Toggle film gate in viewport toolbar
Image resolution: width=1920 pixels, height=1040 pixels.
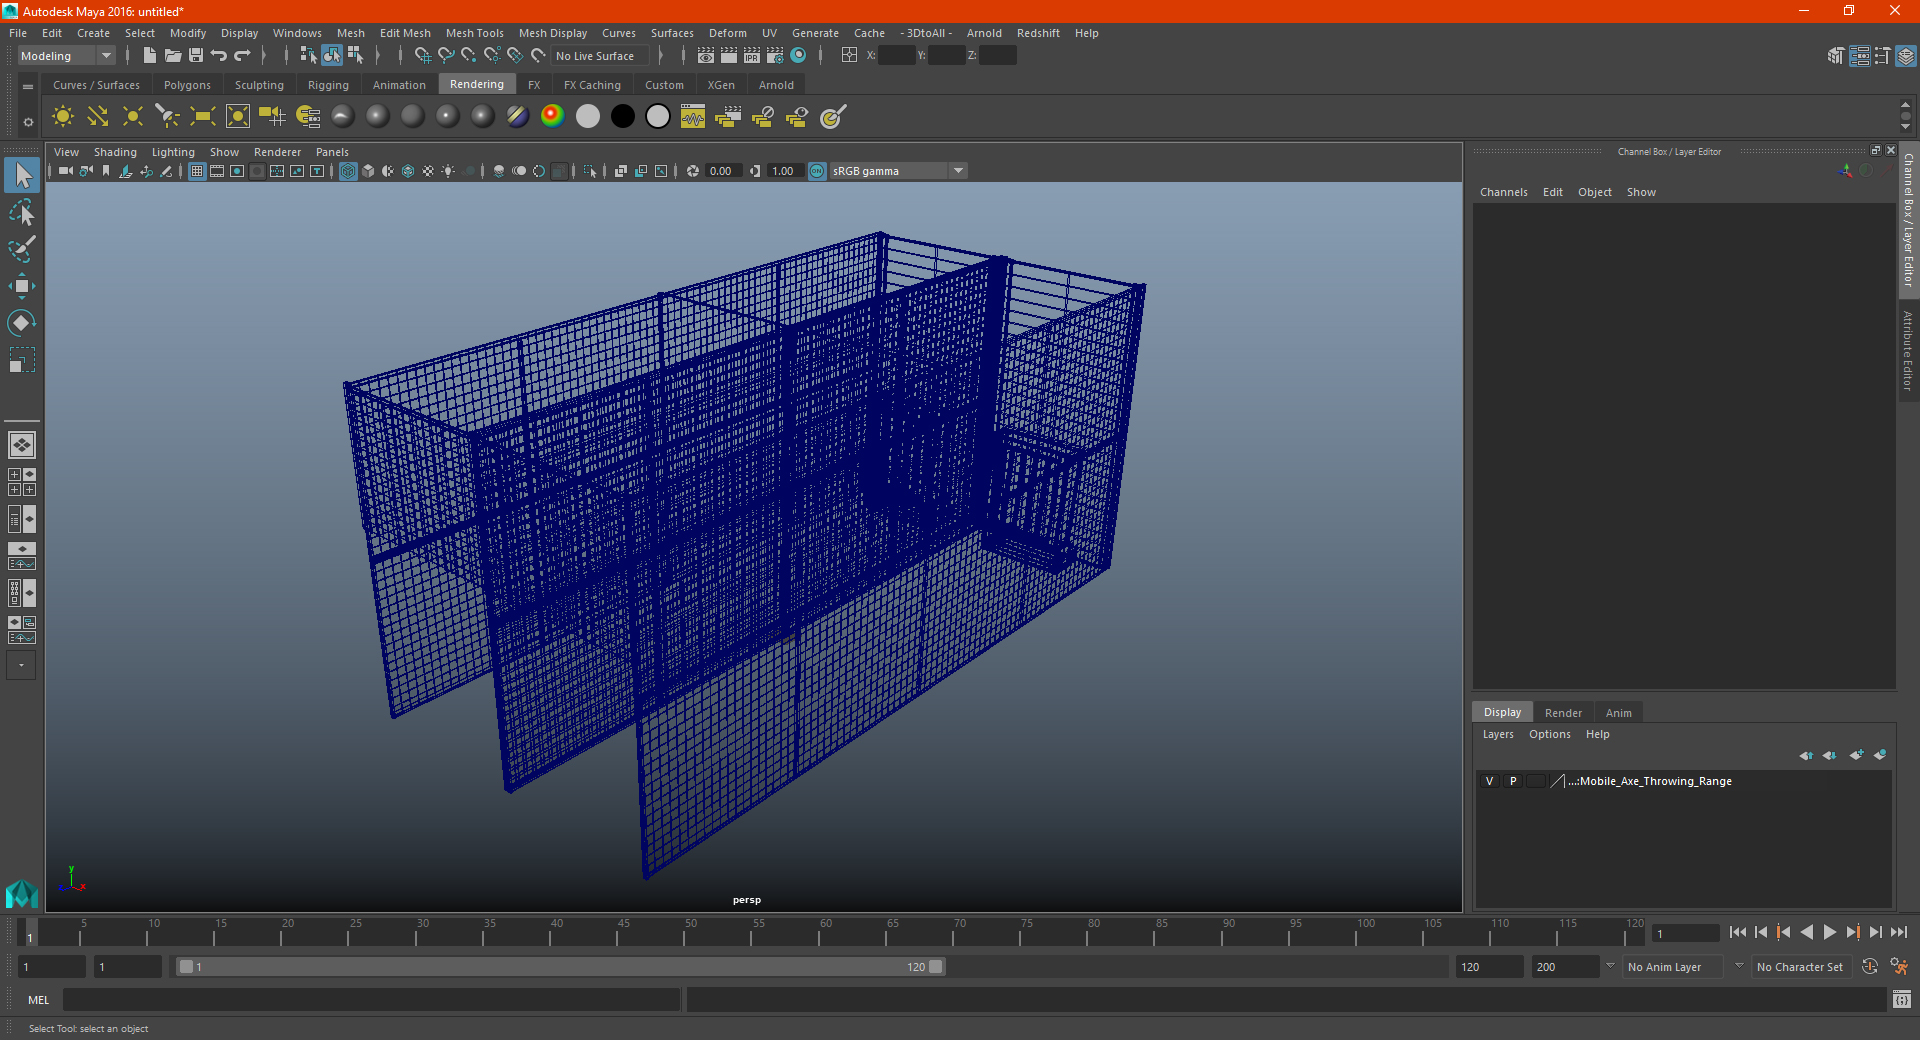(217, 171)
